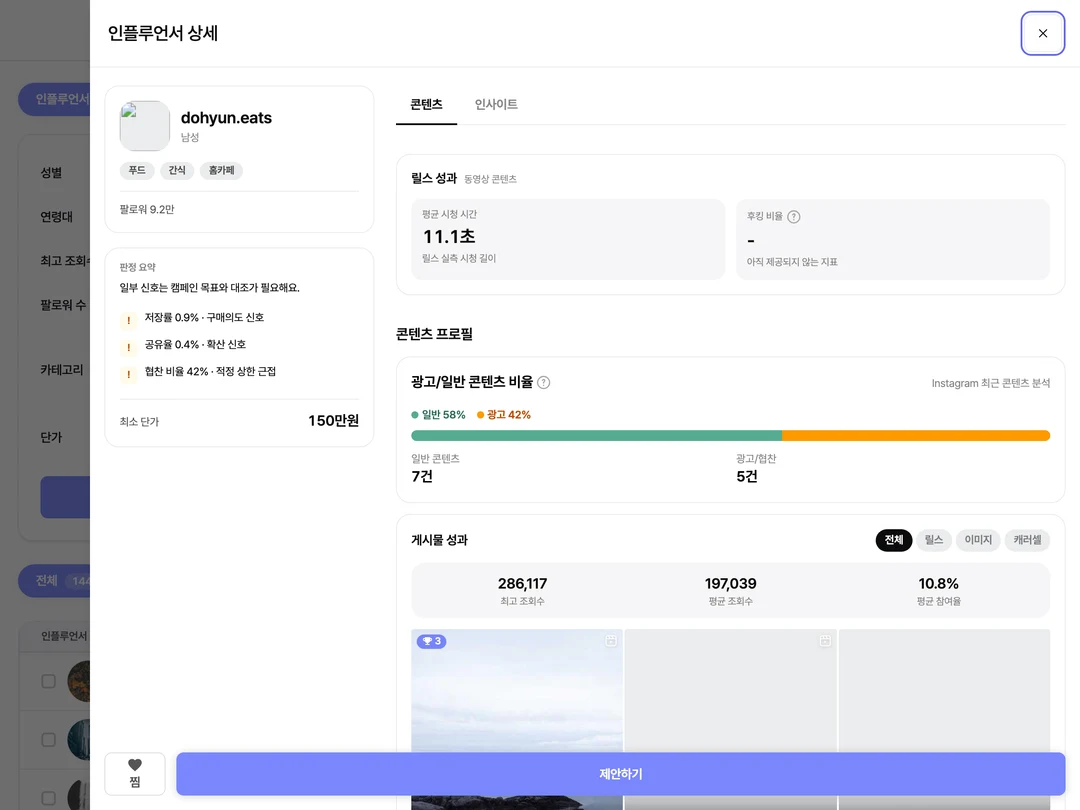This screenshot has width=1080, height=810.
Task: Click the 일반 58% legend label
Action: [438, 415]
